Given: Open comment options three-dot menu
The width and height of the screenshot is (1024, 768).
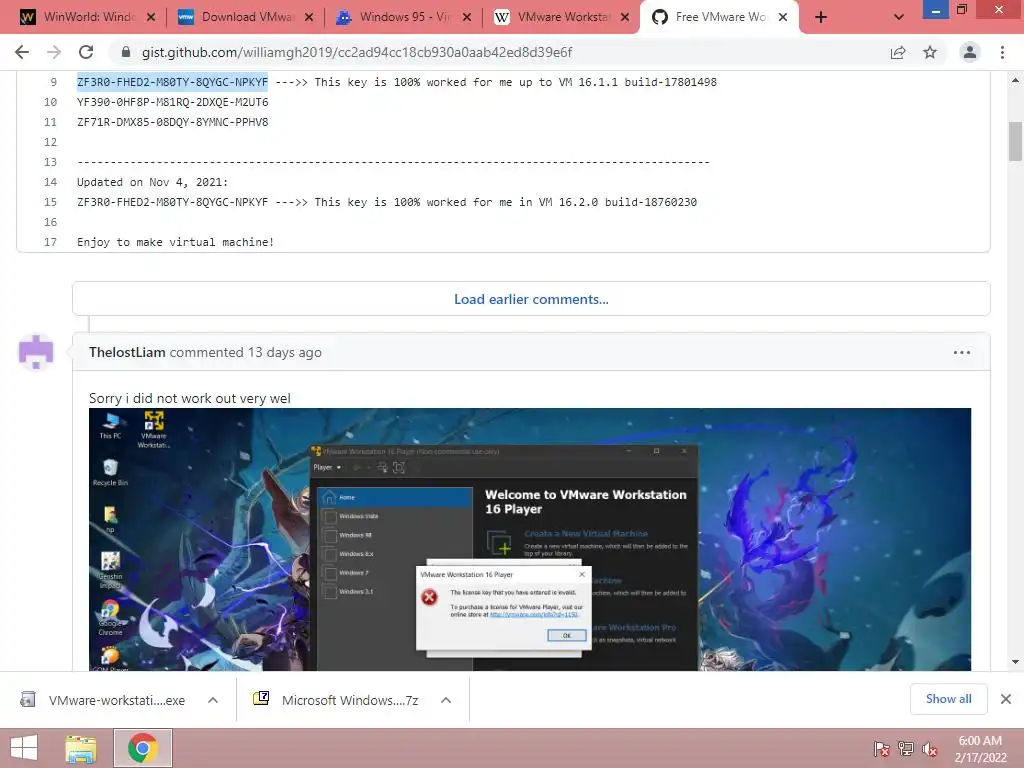Looking at the screenshot, I should click(x=961, y=353).
